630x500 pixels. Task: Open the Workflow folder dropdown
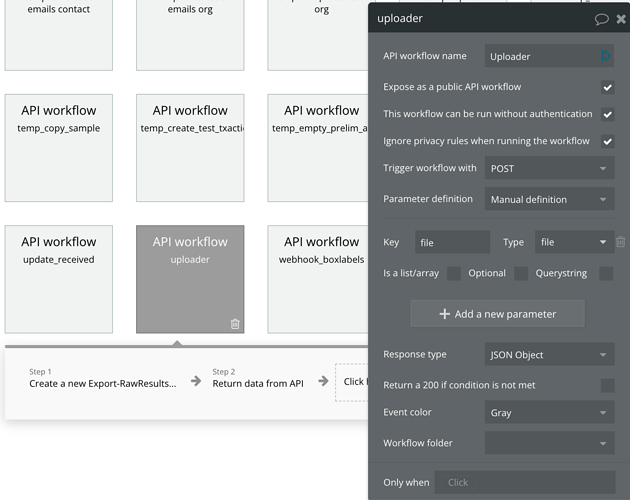click(549, 443)
